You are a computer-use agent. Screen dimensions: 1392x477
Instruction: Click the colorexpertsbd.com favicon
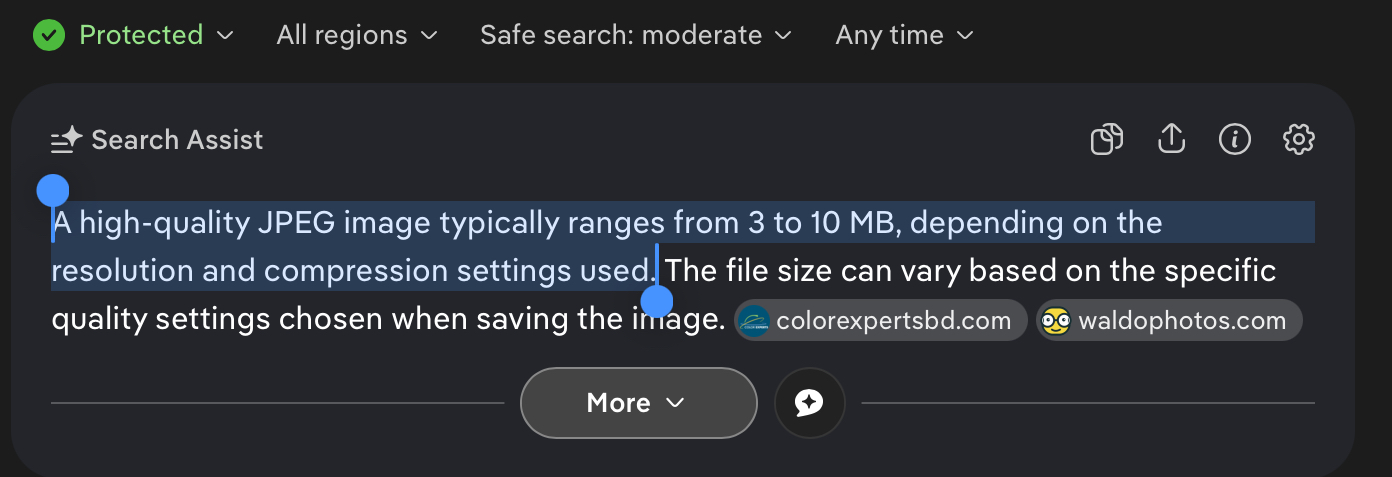753,321
